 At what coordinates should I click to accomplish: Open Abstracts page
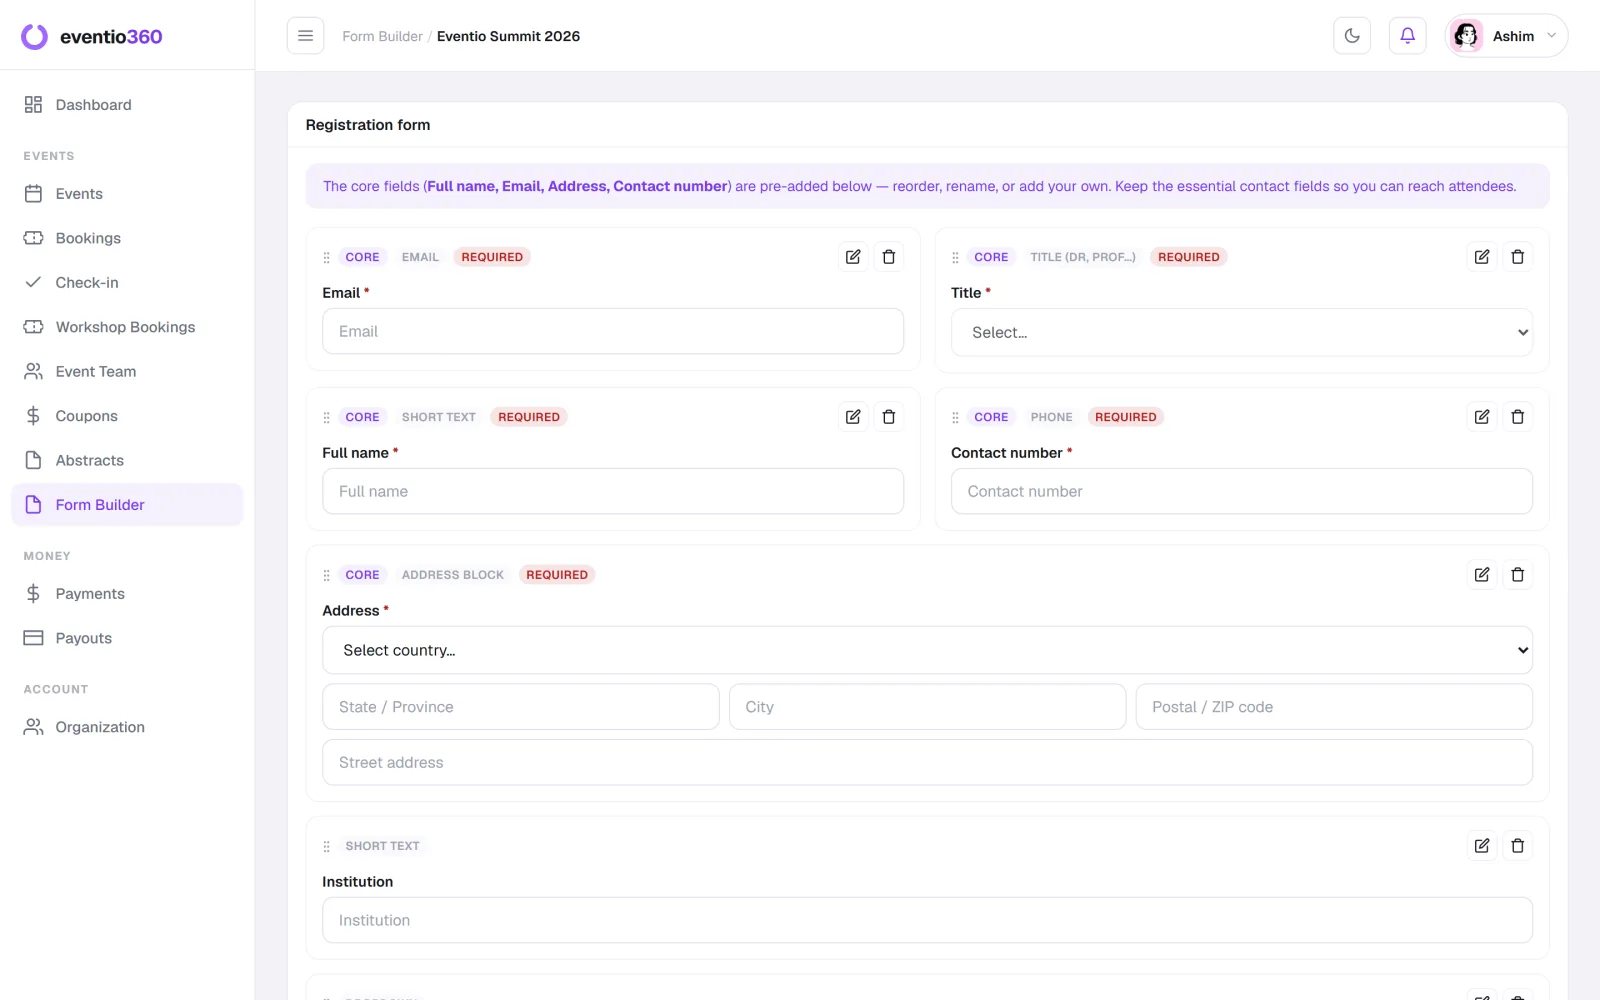tap(127, 460)
